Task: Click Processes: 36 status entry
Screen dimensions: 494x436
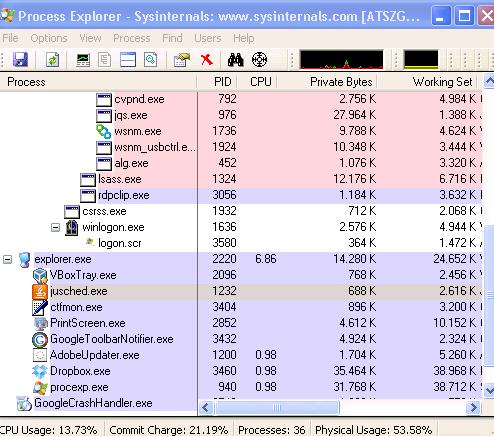Action: (x=271, y=430)
